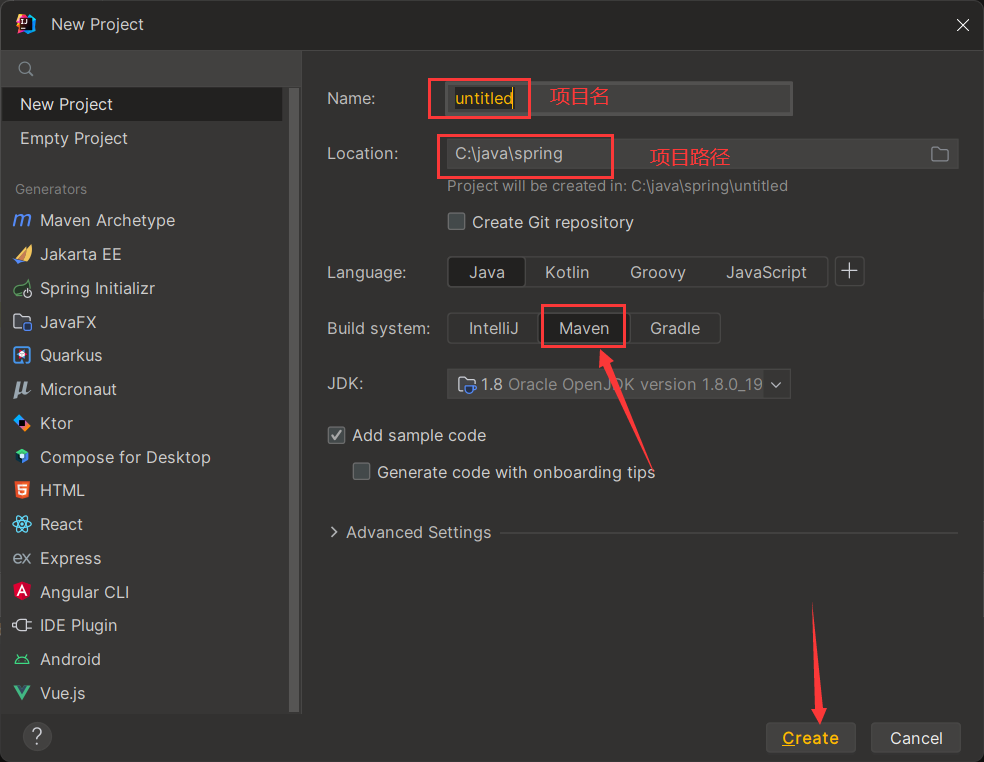This screenshot has width=984, height=762.
Task: Select Express label in generators list
Action: (x=71, y=558)
